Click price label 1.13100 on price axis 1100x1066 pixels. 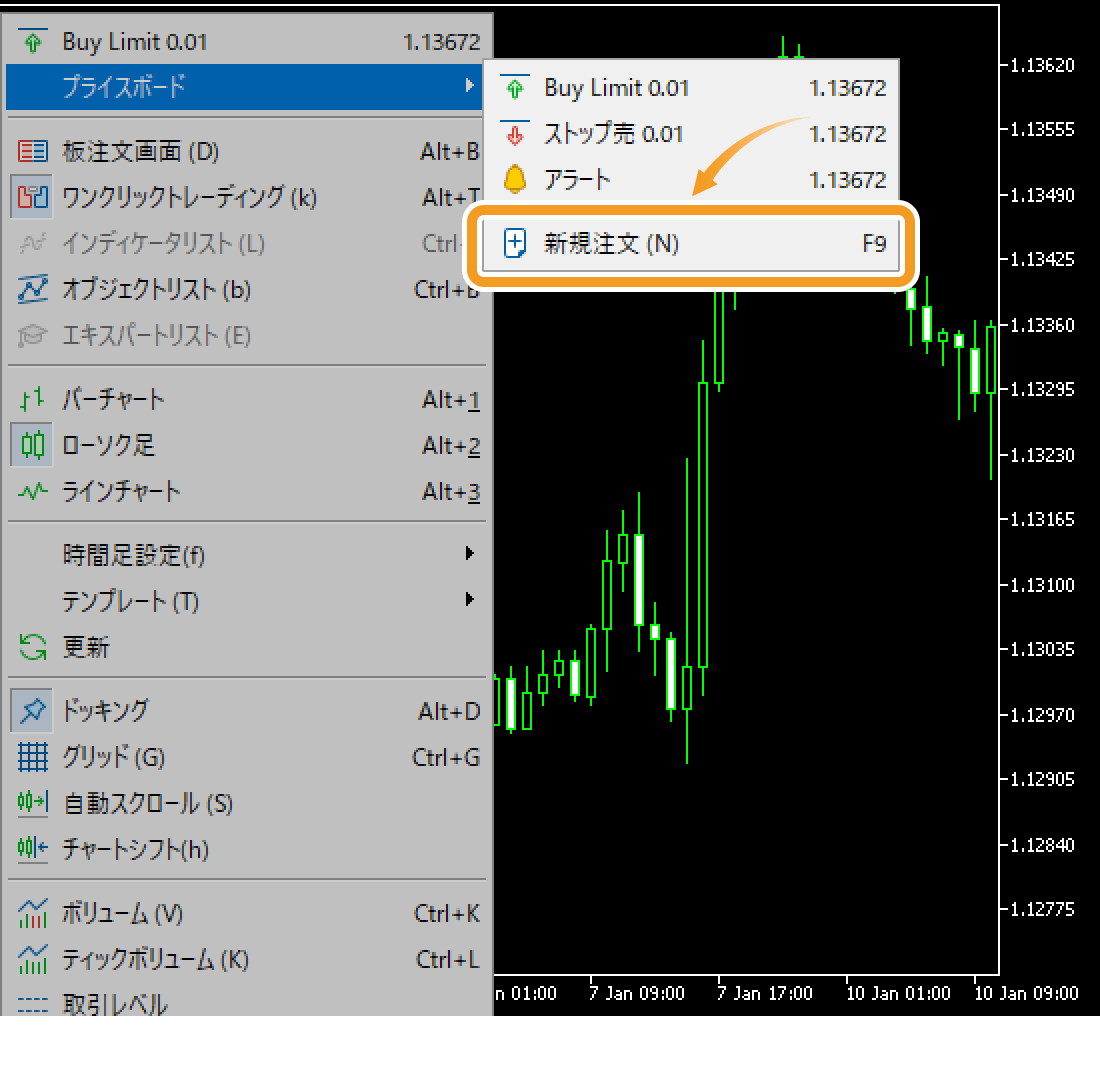[1042, 584]
